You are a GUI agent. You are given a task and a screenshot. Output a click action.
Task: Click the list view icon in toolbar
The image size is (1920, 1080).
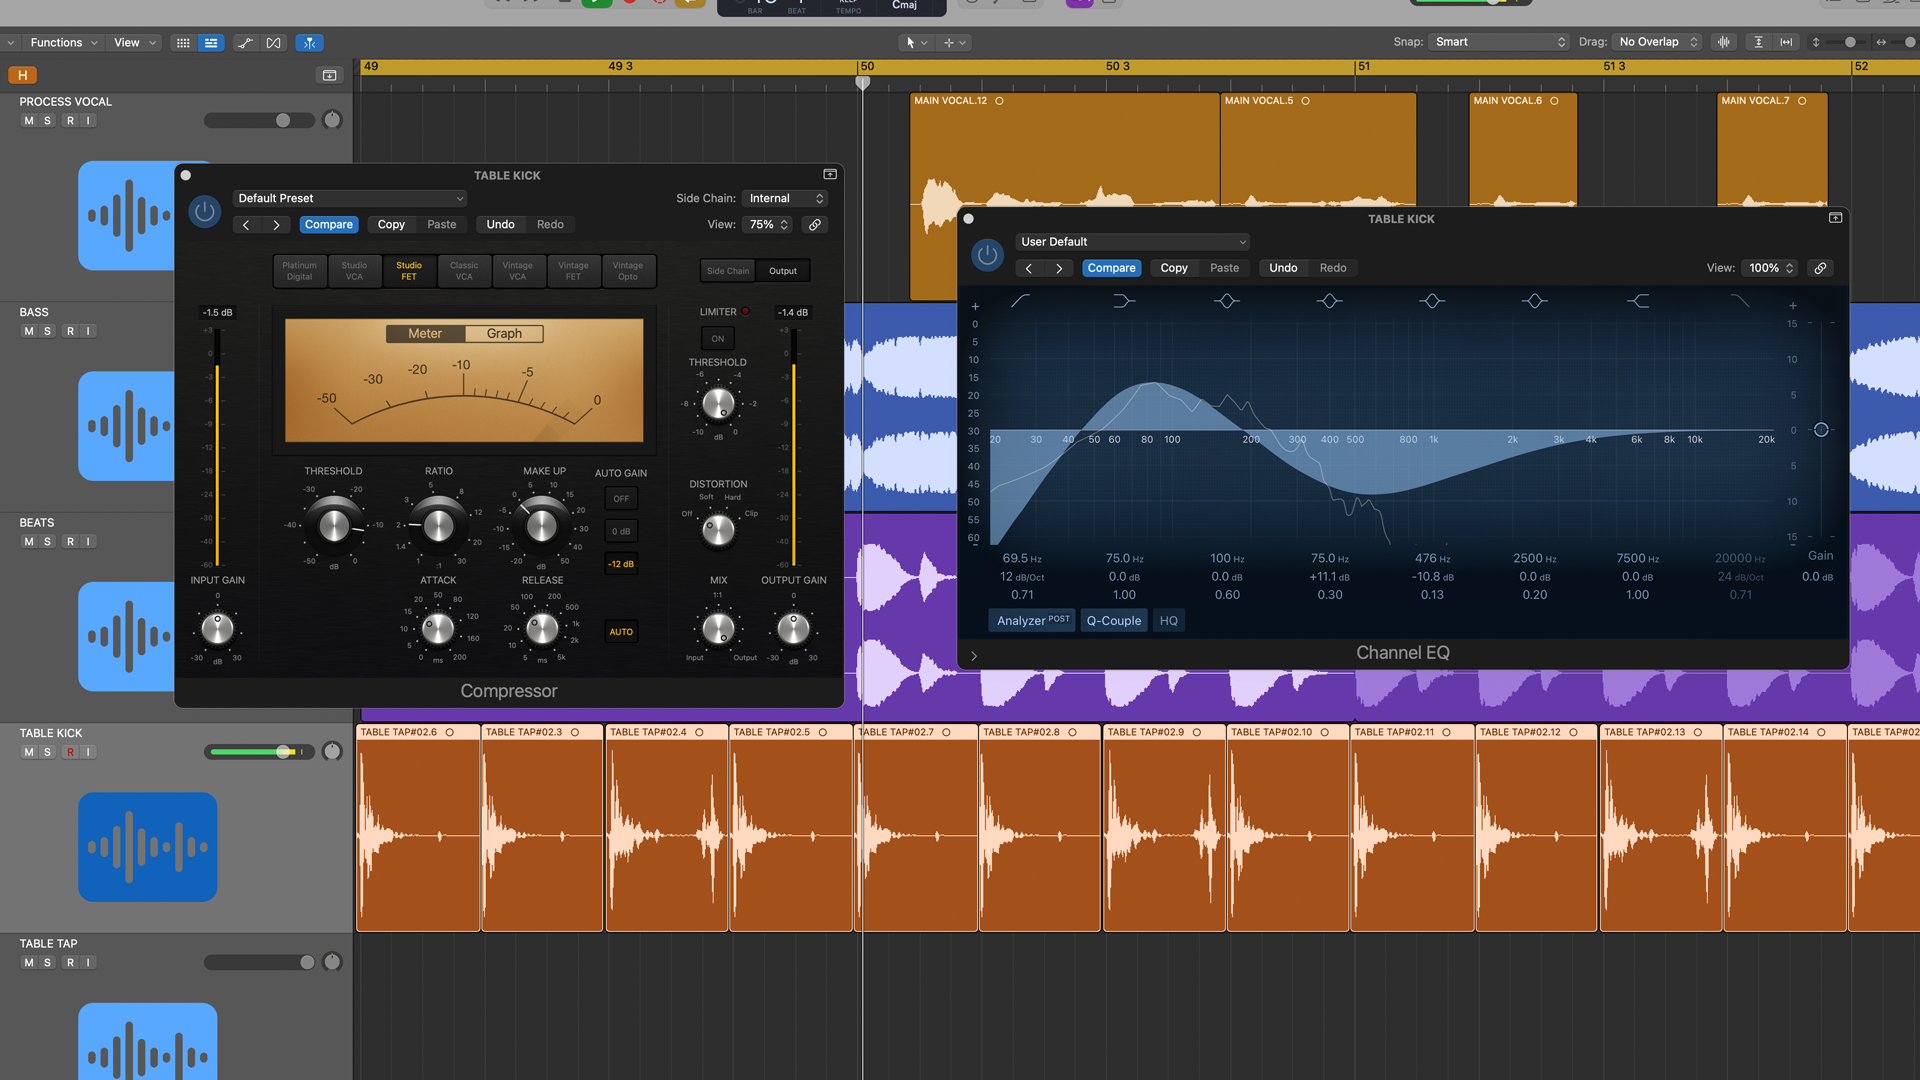click(211, 43)
